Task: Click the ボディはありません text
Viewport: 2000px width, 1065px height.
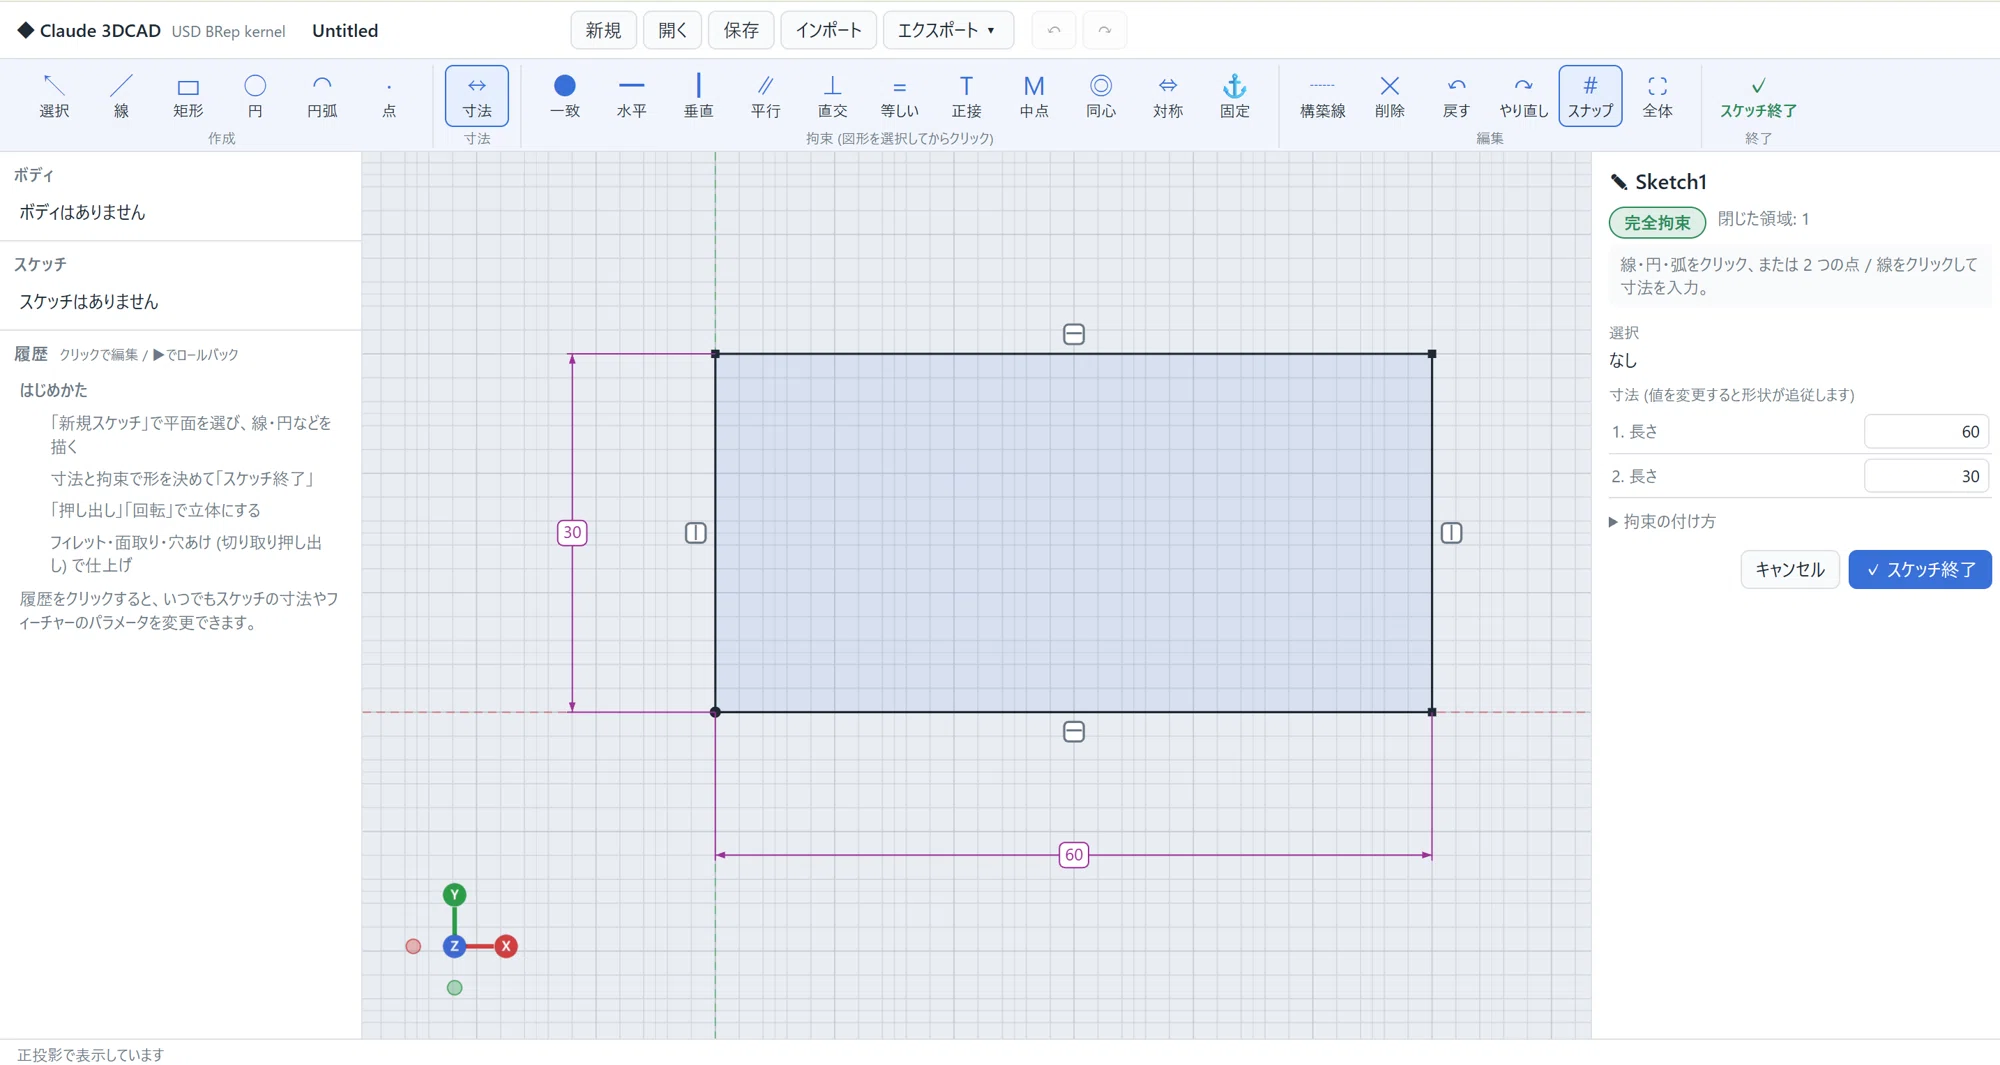Action: pos(82,212)
